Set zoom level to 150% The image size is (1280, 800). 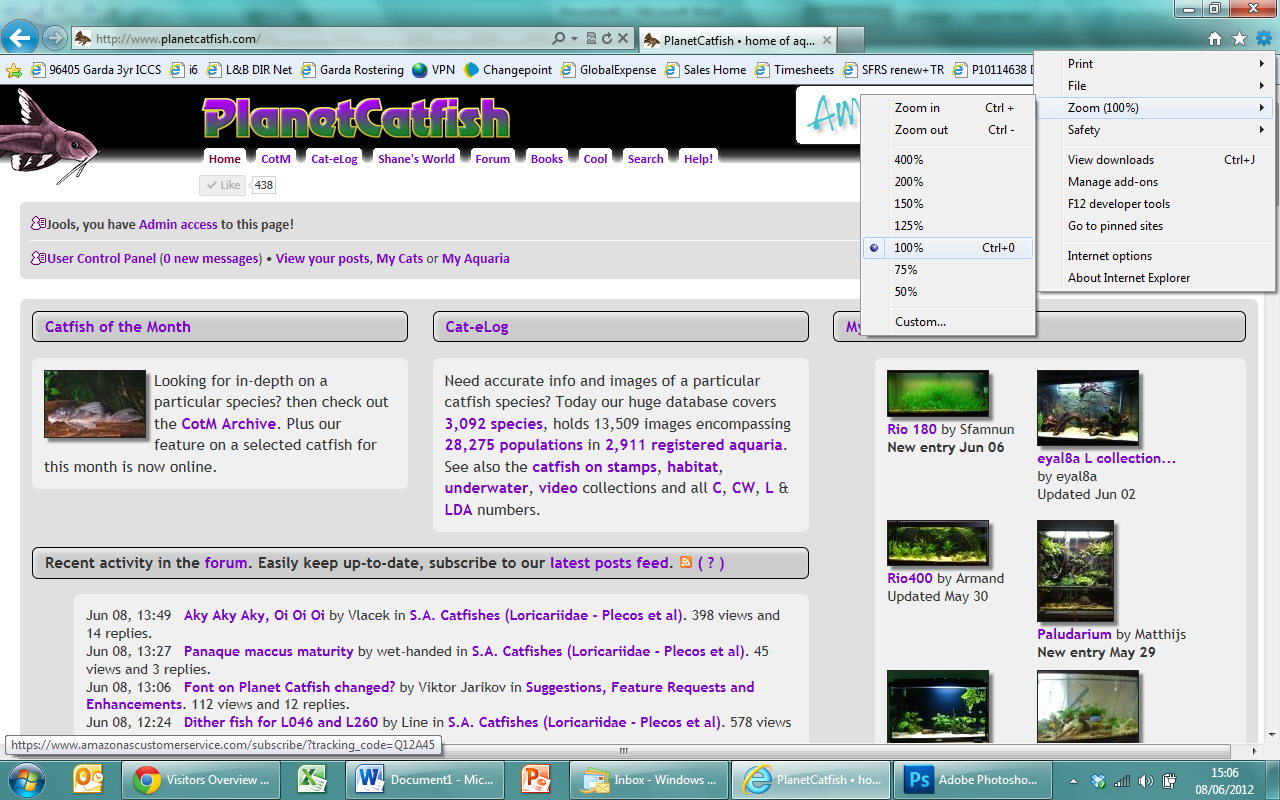[x=948, y=204]
